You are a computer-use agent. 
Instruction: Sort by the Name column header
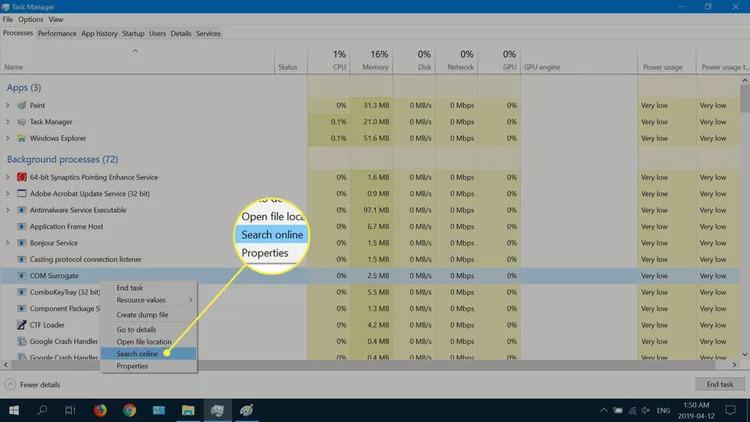[137, 61]
